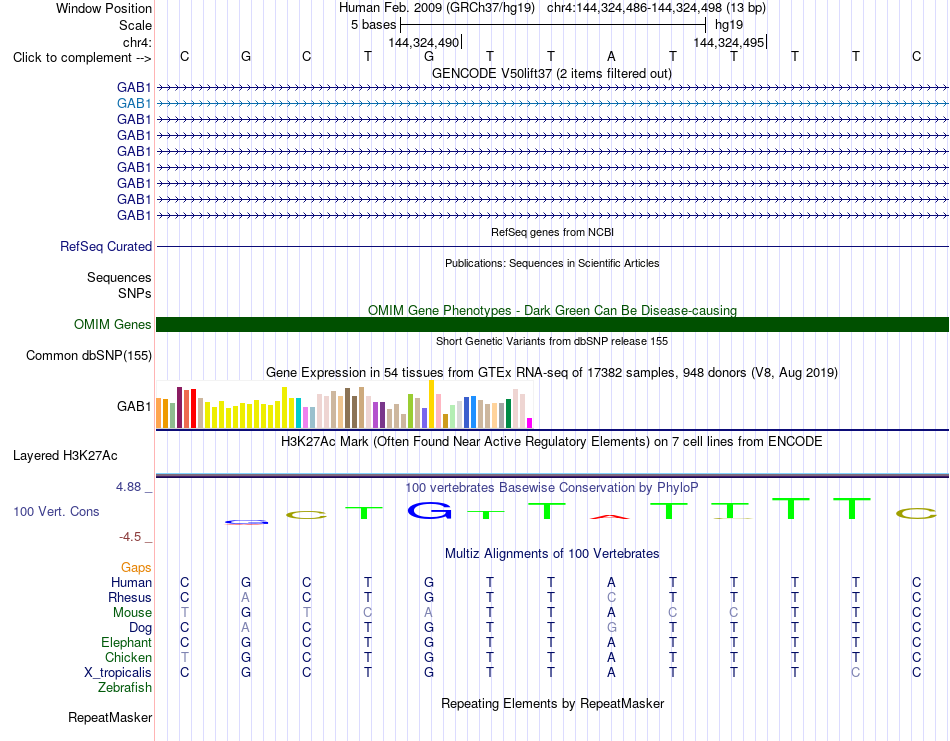Click the A base in the complement sequence row
The height and width of the screenshot is (741, 950).
tap(611, 56)
